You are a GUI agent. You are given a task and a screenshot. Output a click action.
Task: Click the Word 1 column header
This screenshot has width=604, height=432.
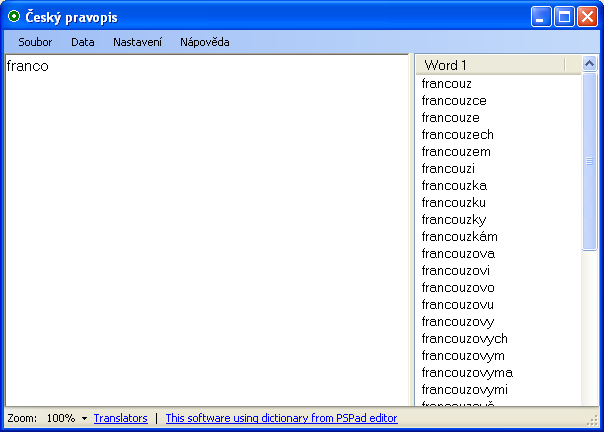click(x=490, y=65)
